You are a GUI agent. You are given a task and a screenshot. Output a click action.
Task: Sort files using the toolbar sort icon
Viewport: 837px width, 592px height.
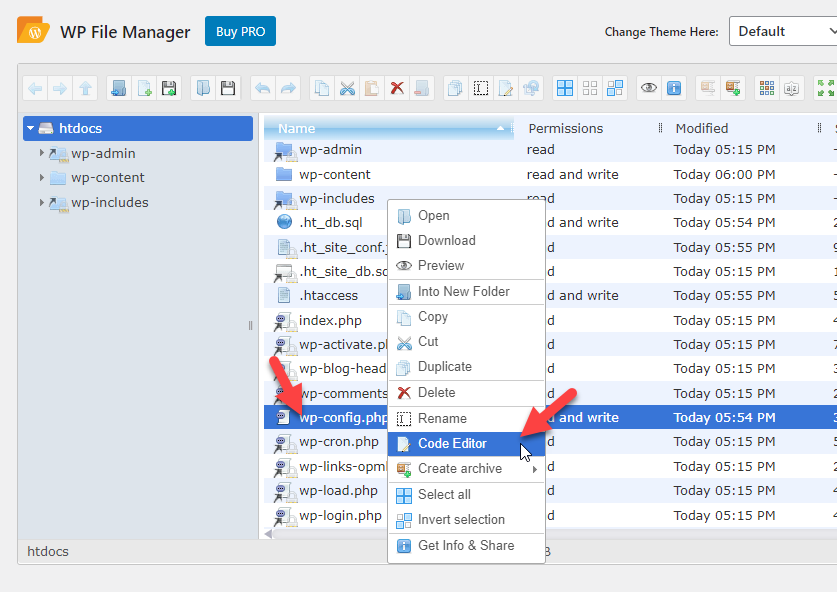click(792, 88)
